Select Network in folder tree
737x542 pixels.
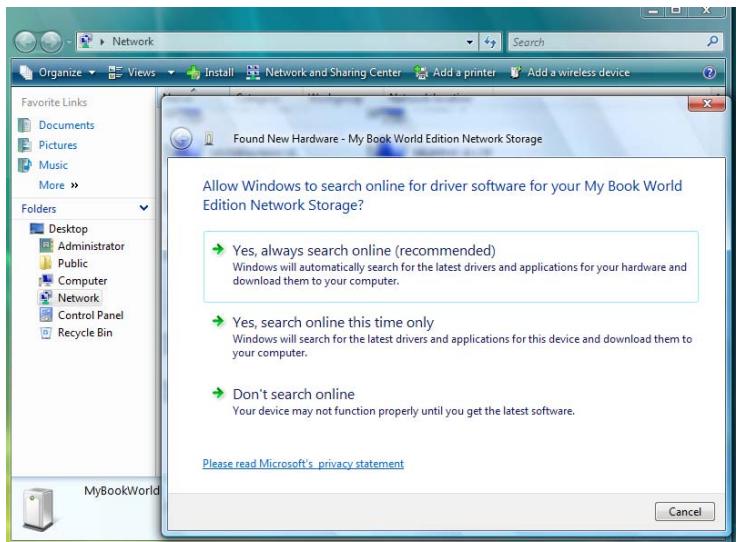pos(78,298)
